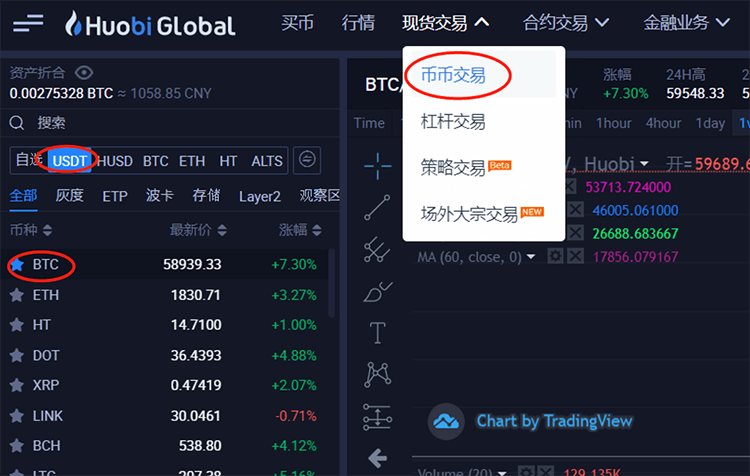Set chart interval to 1hour
This screenshot has height=476, width=750.
coord(614,123)
